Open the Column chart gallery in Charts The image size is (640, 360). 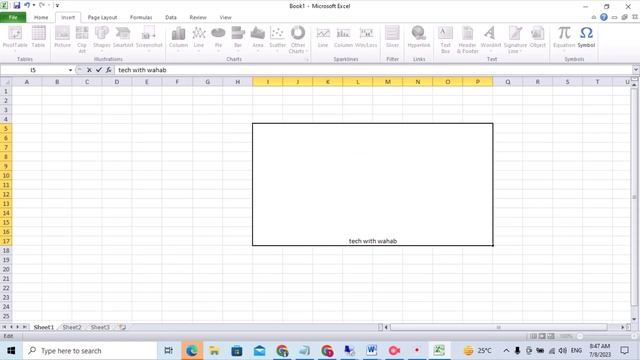178,38
